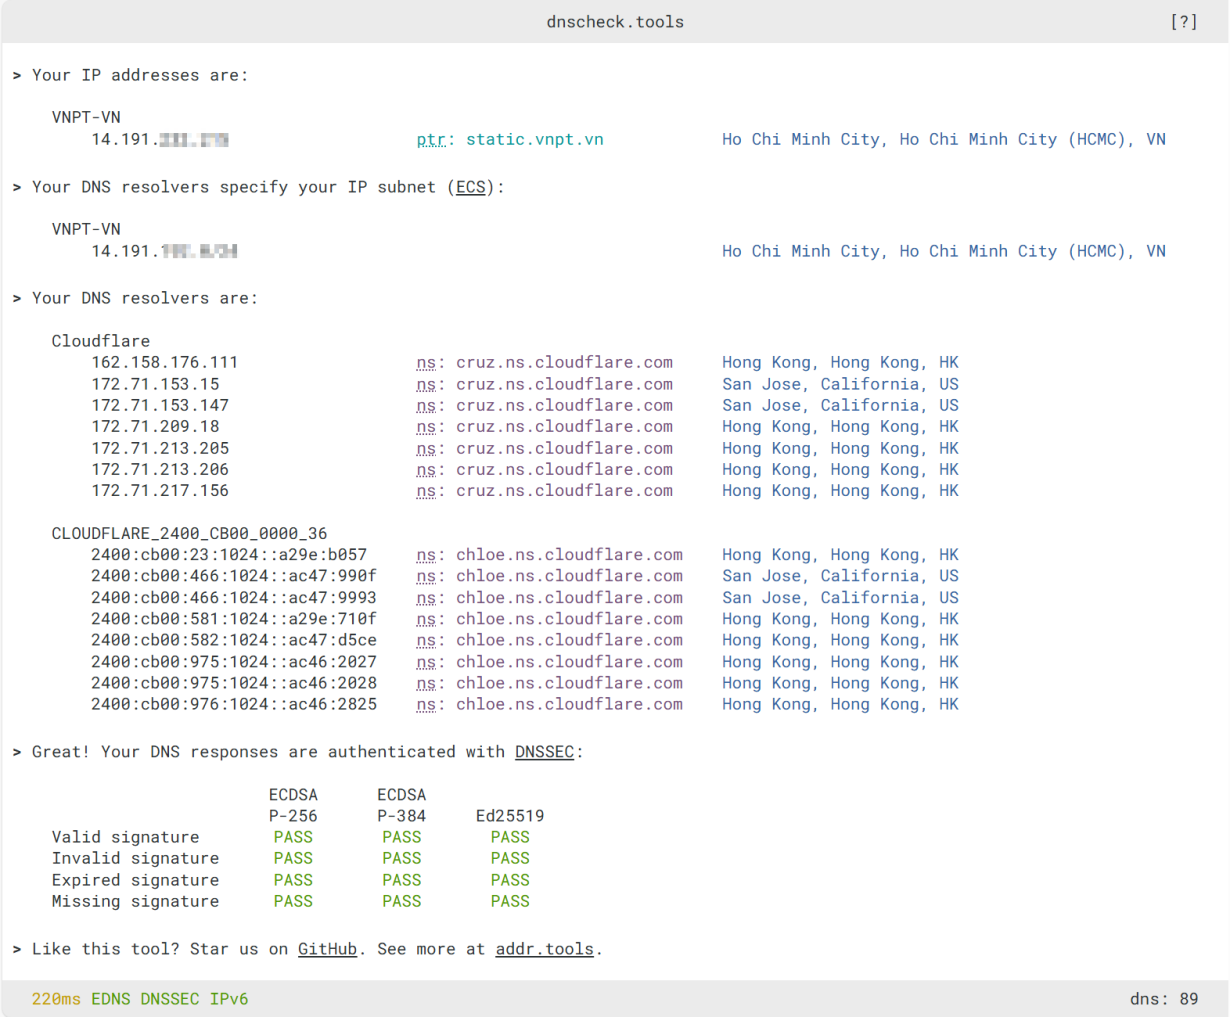Click Ed25519 Valid signature PASS result

tap(510, 837)
